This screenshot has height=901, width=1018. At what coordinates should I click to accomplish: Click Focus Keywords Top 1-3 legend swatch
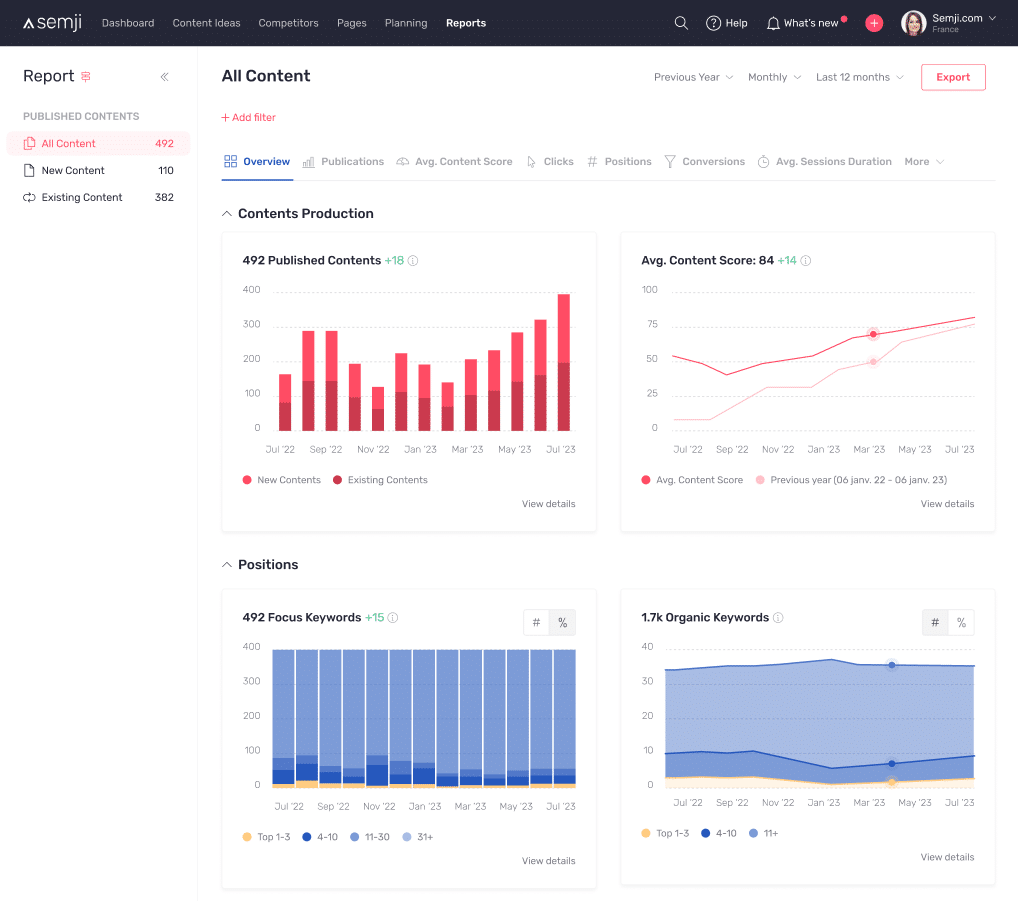point(247,837)
